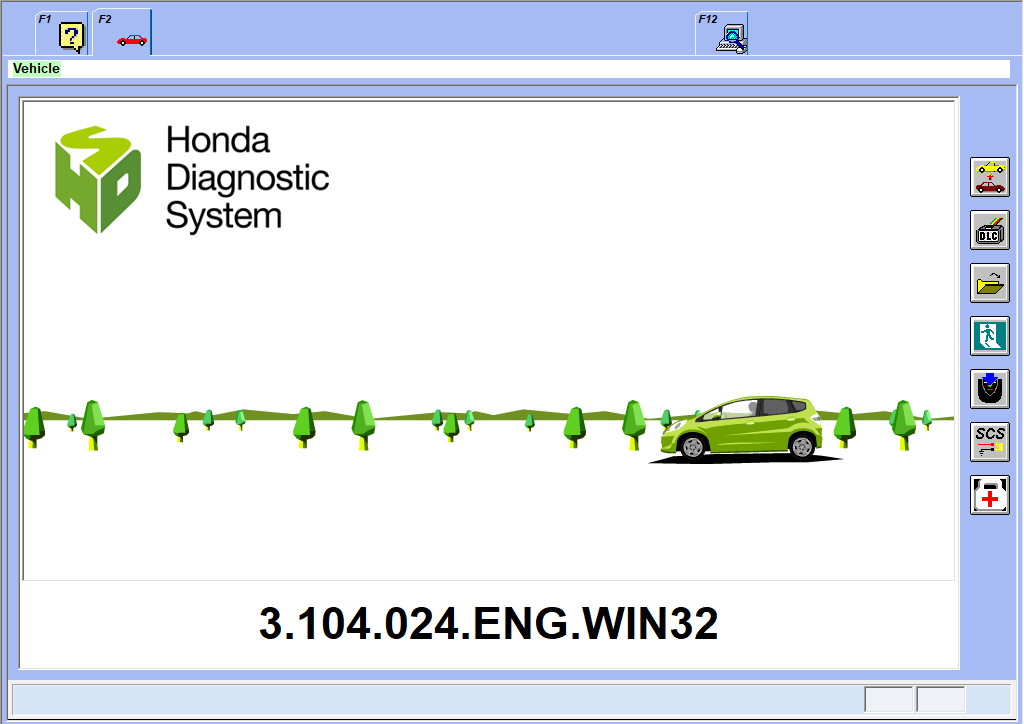Image resolution: width=1024 pixels, height=724 pixels.
Task: Select the F2 vehicle tab with the red car
Action: pos(123,33)
